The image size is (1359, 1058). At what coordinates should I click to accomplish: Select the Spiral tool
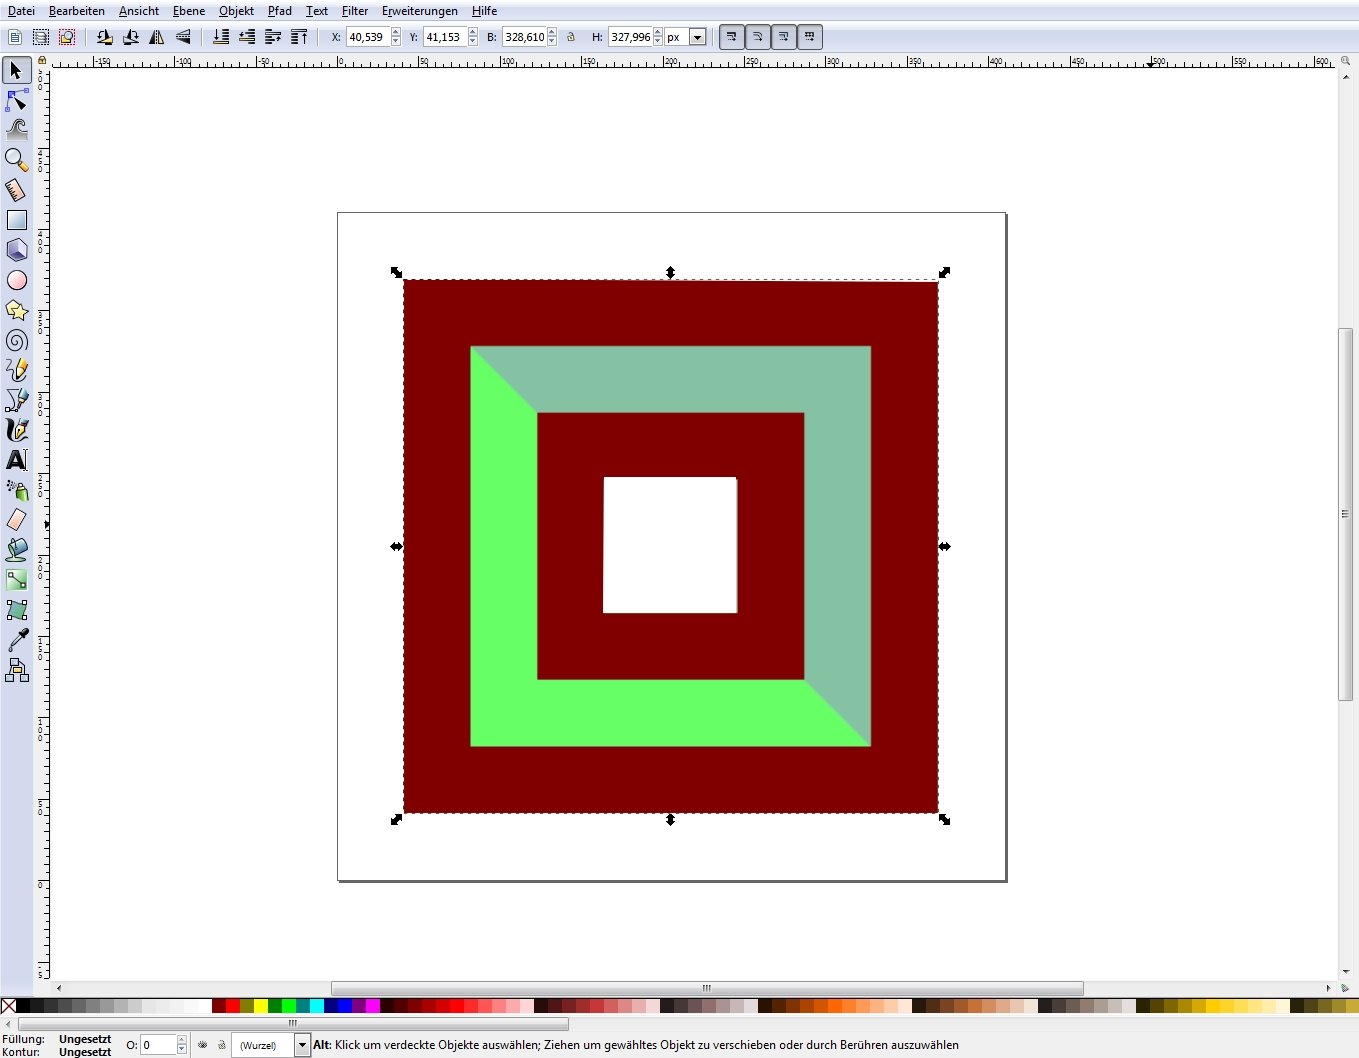16,340
